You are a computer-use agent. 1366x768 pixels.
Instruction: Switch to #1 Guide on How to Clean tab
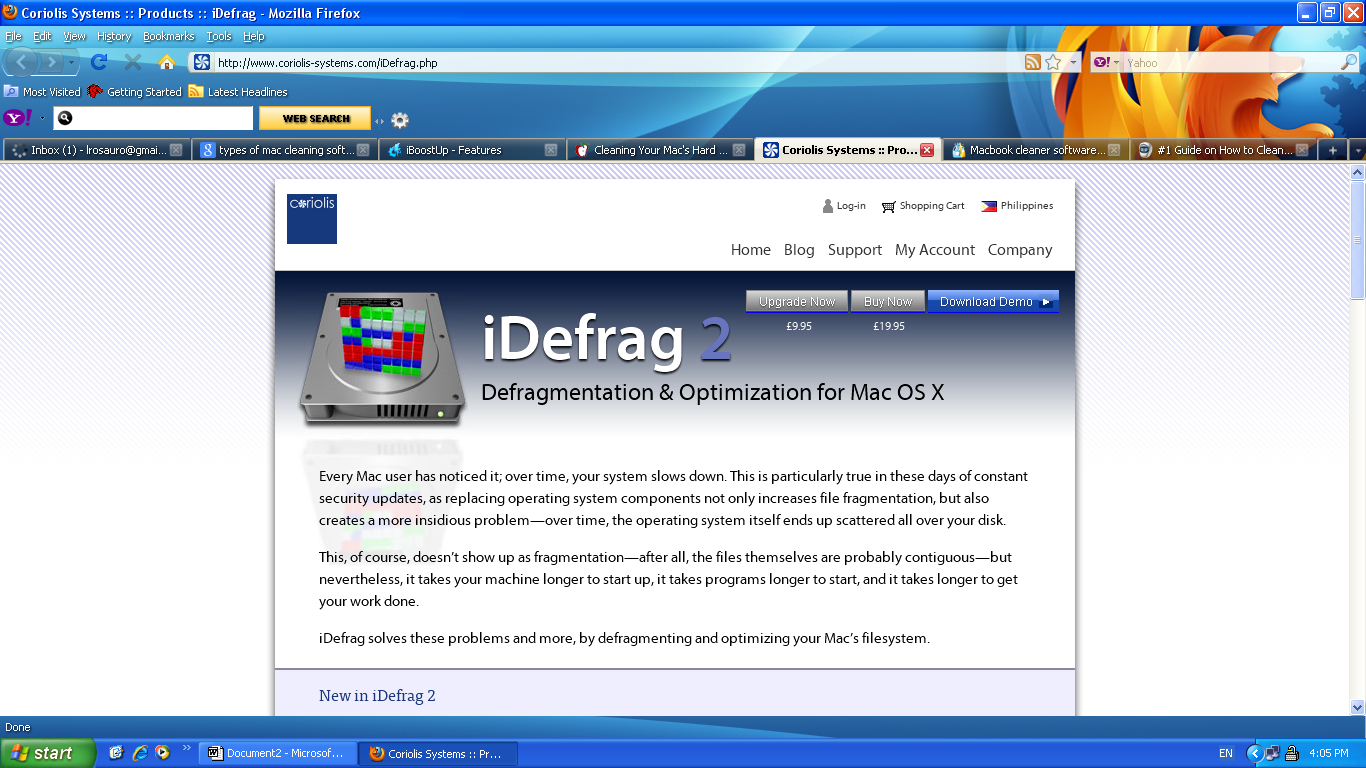pos(1223,150)
